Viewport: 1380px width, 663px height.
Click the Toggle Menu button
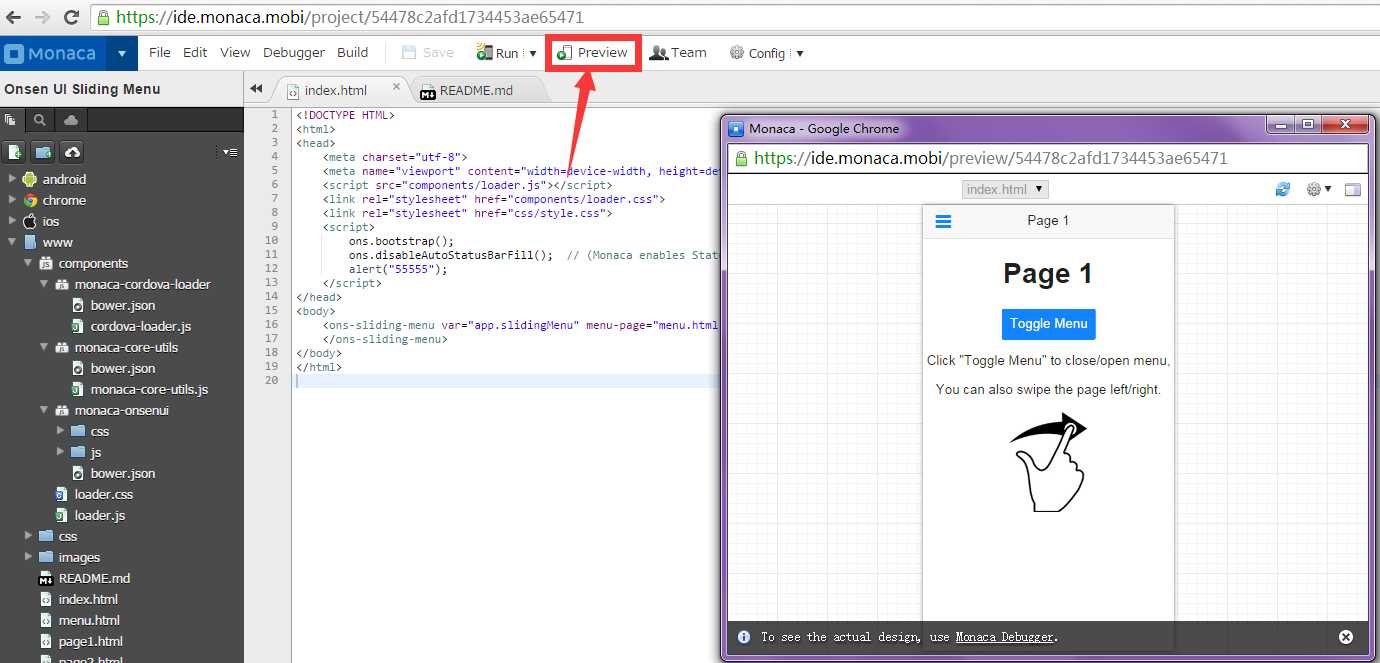(x=1048, y=324)
